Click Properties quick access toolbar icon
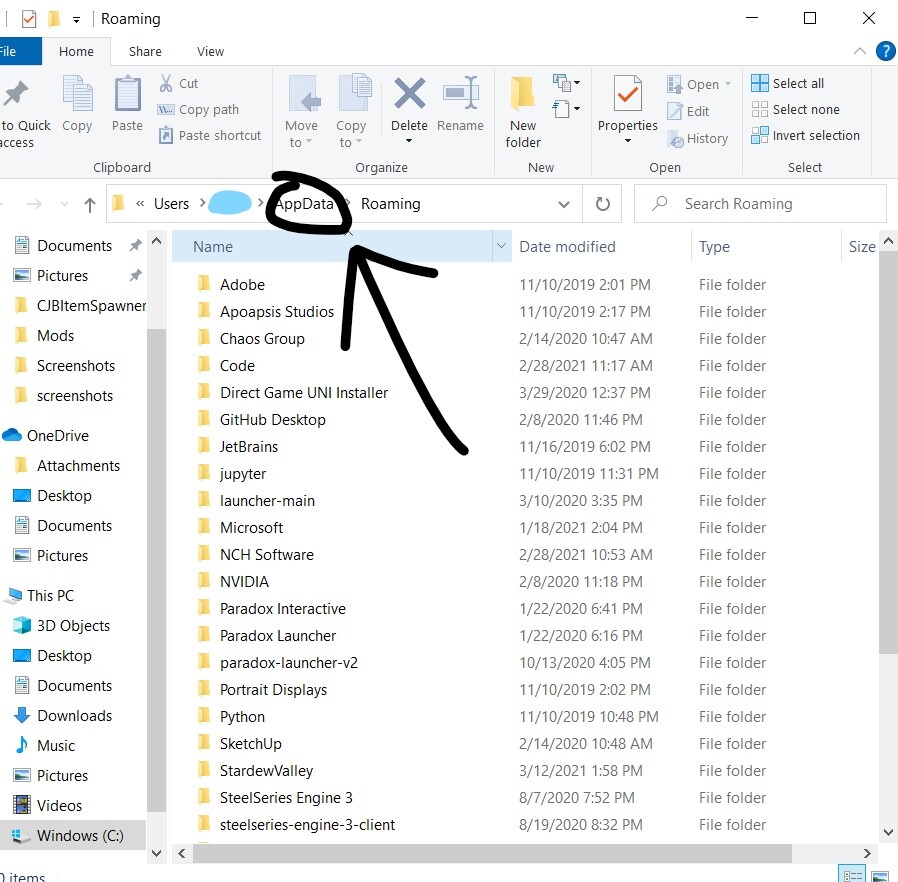Screen dimensions: 898x882 point(29,19)
